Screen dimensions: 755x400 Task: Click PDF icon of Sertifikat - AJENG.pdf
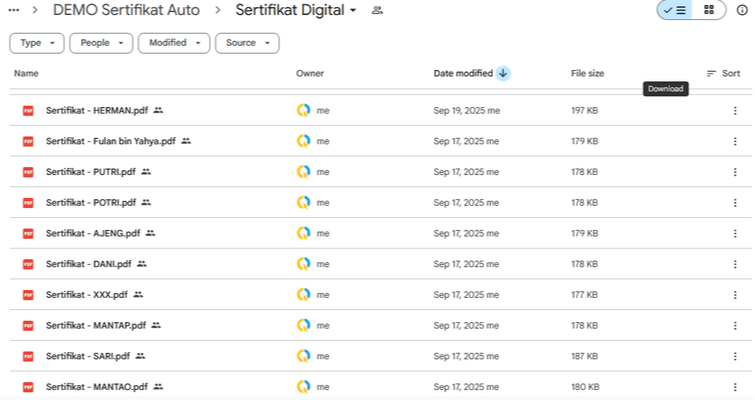click(28, 233)
